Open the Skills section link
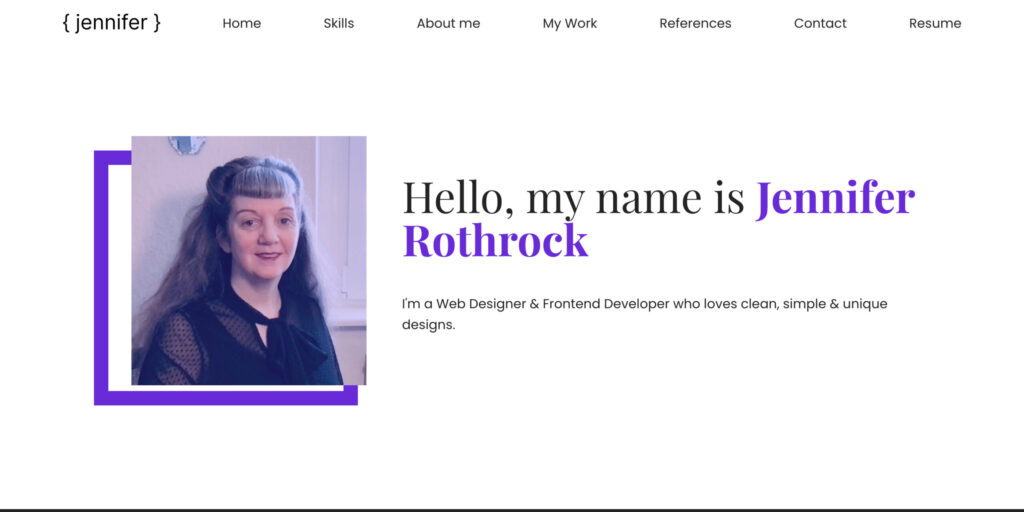The width and height of the screenshot is (1024, 512). click(338, 23)
